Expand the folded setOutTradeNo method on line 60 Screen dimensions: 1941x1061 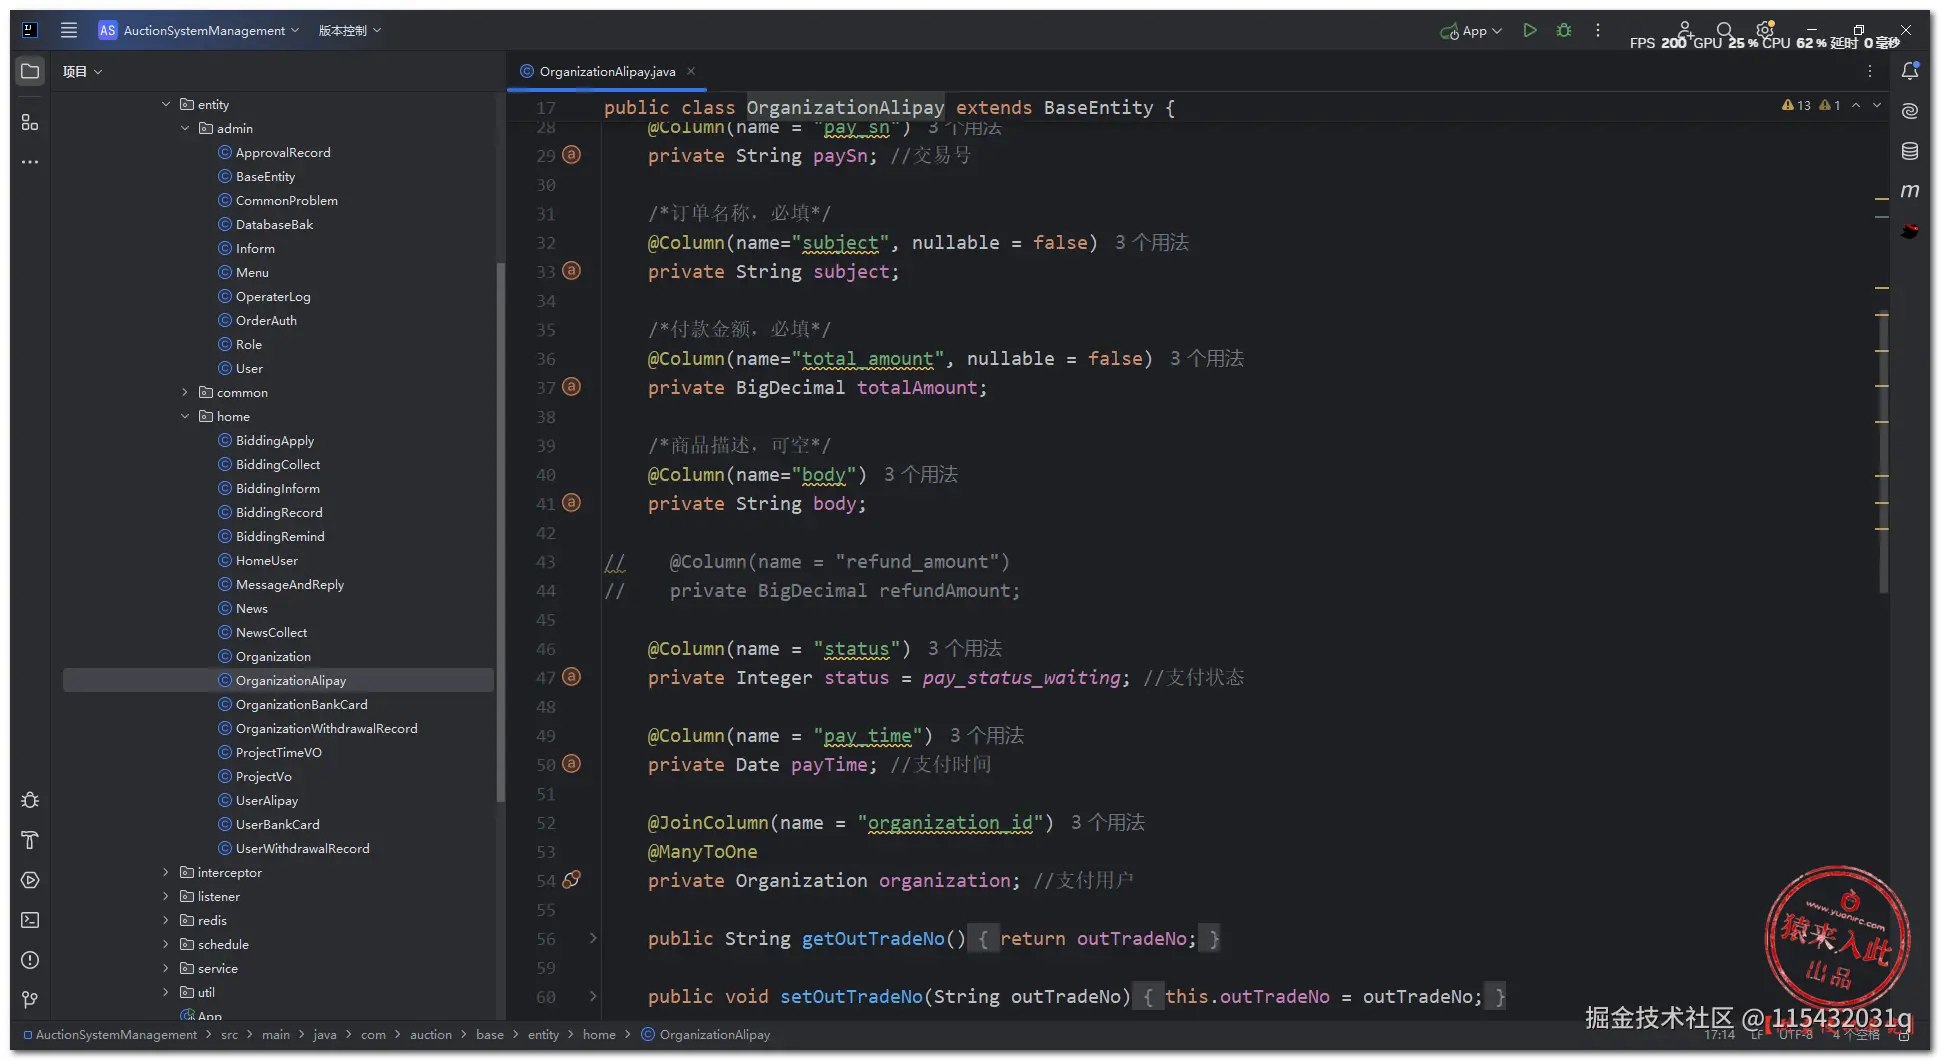[593, 996]
